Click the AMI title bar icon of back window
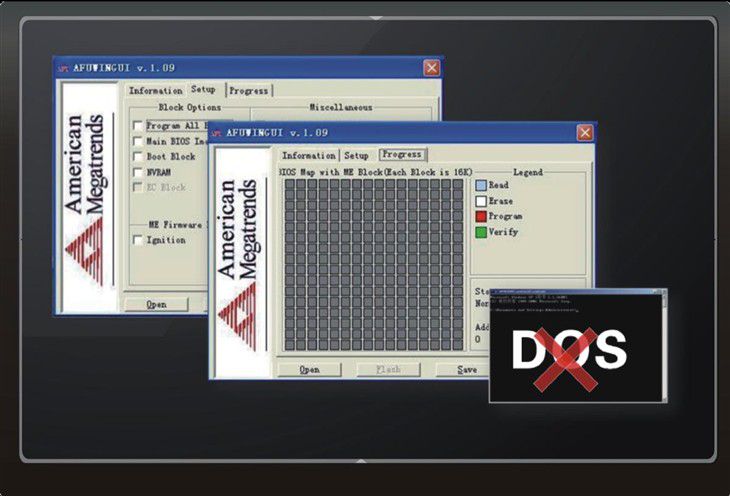This screenshot has height=496, width=730. coord(63,69)
